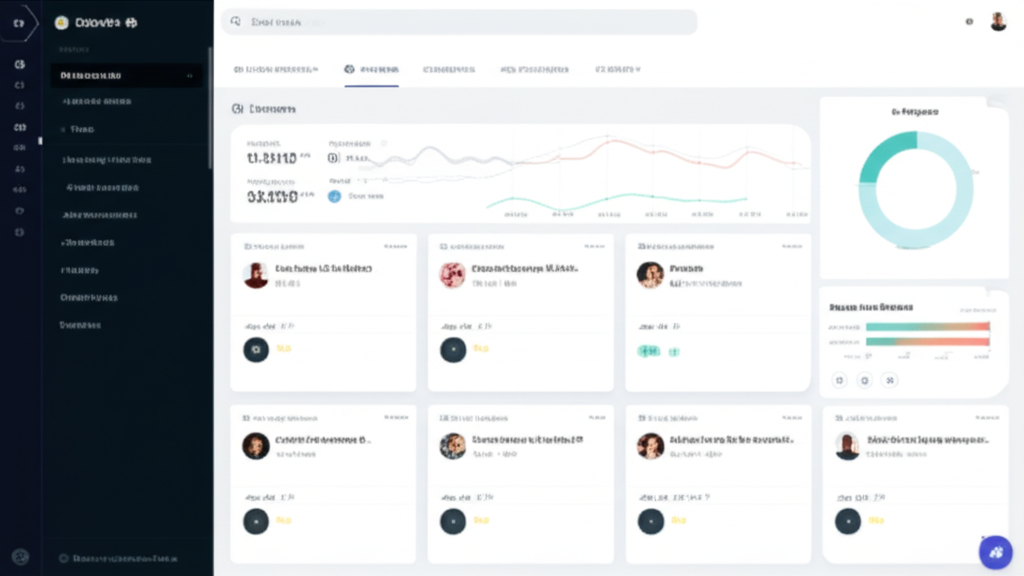Open the dropdown arrow on the first navigation tab
The height and width of the screenshot is (576, 1024).
pos(316,69)
